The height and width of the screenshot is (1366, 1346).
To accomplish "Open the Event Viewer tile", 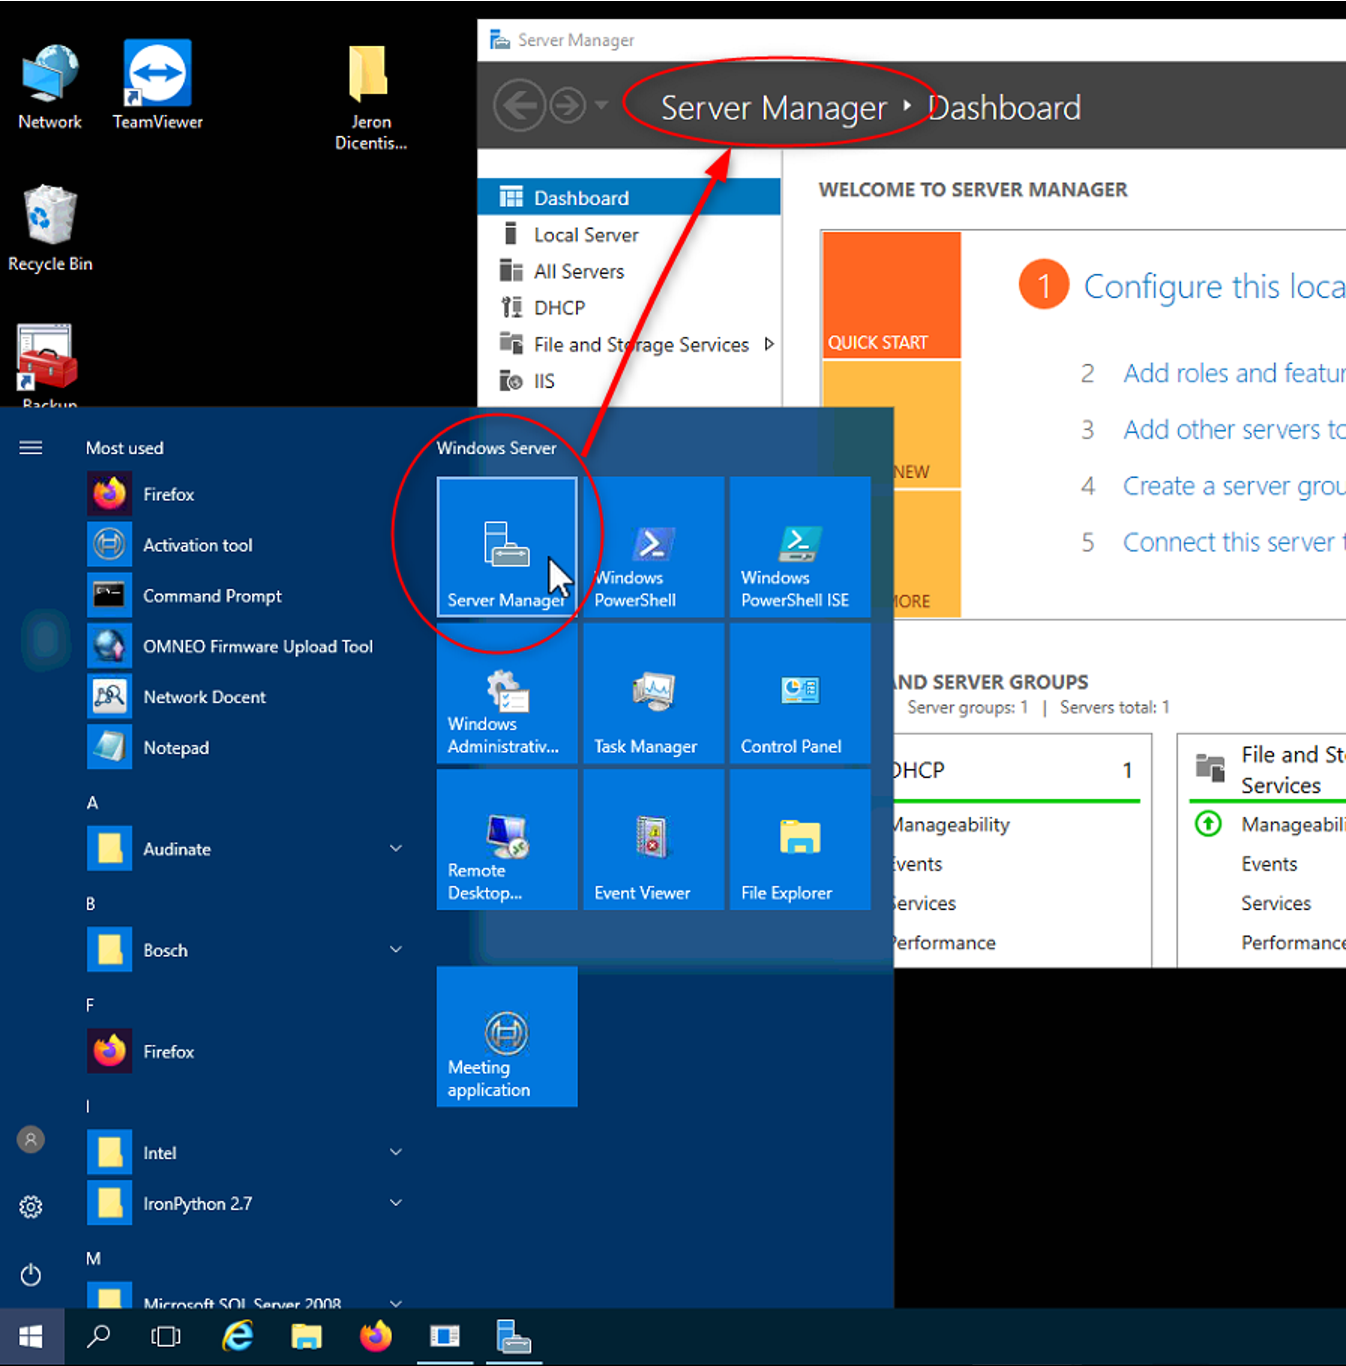I will click(652, 840).
